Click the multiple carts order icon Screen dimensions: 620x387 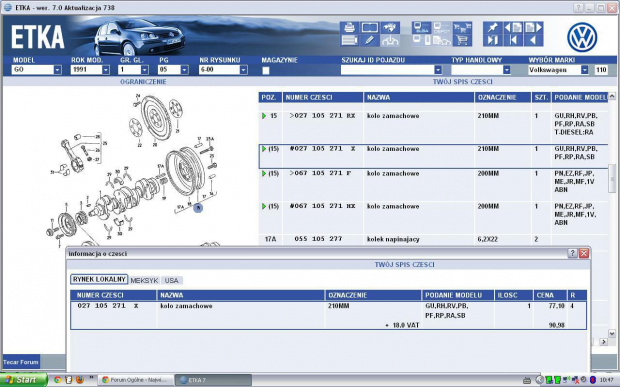click(462, 27)
